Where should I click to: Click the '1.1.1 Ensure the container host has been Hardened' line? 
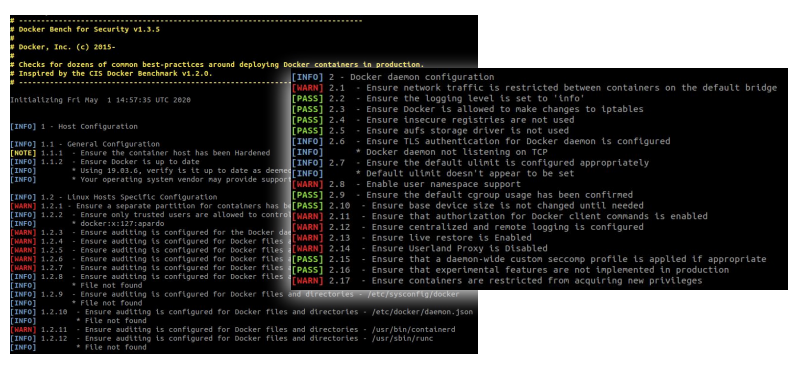click(140, 153)
